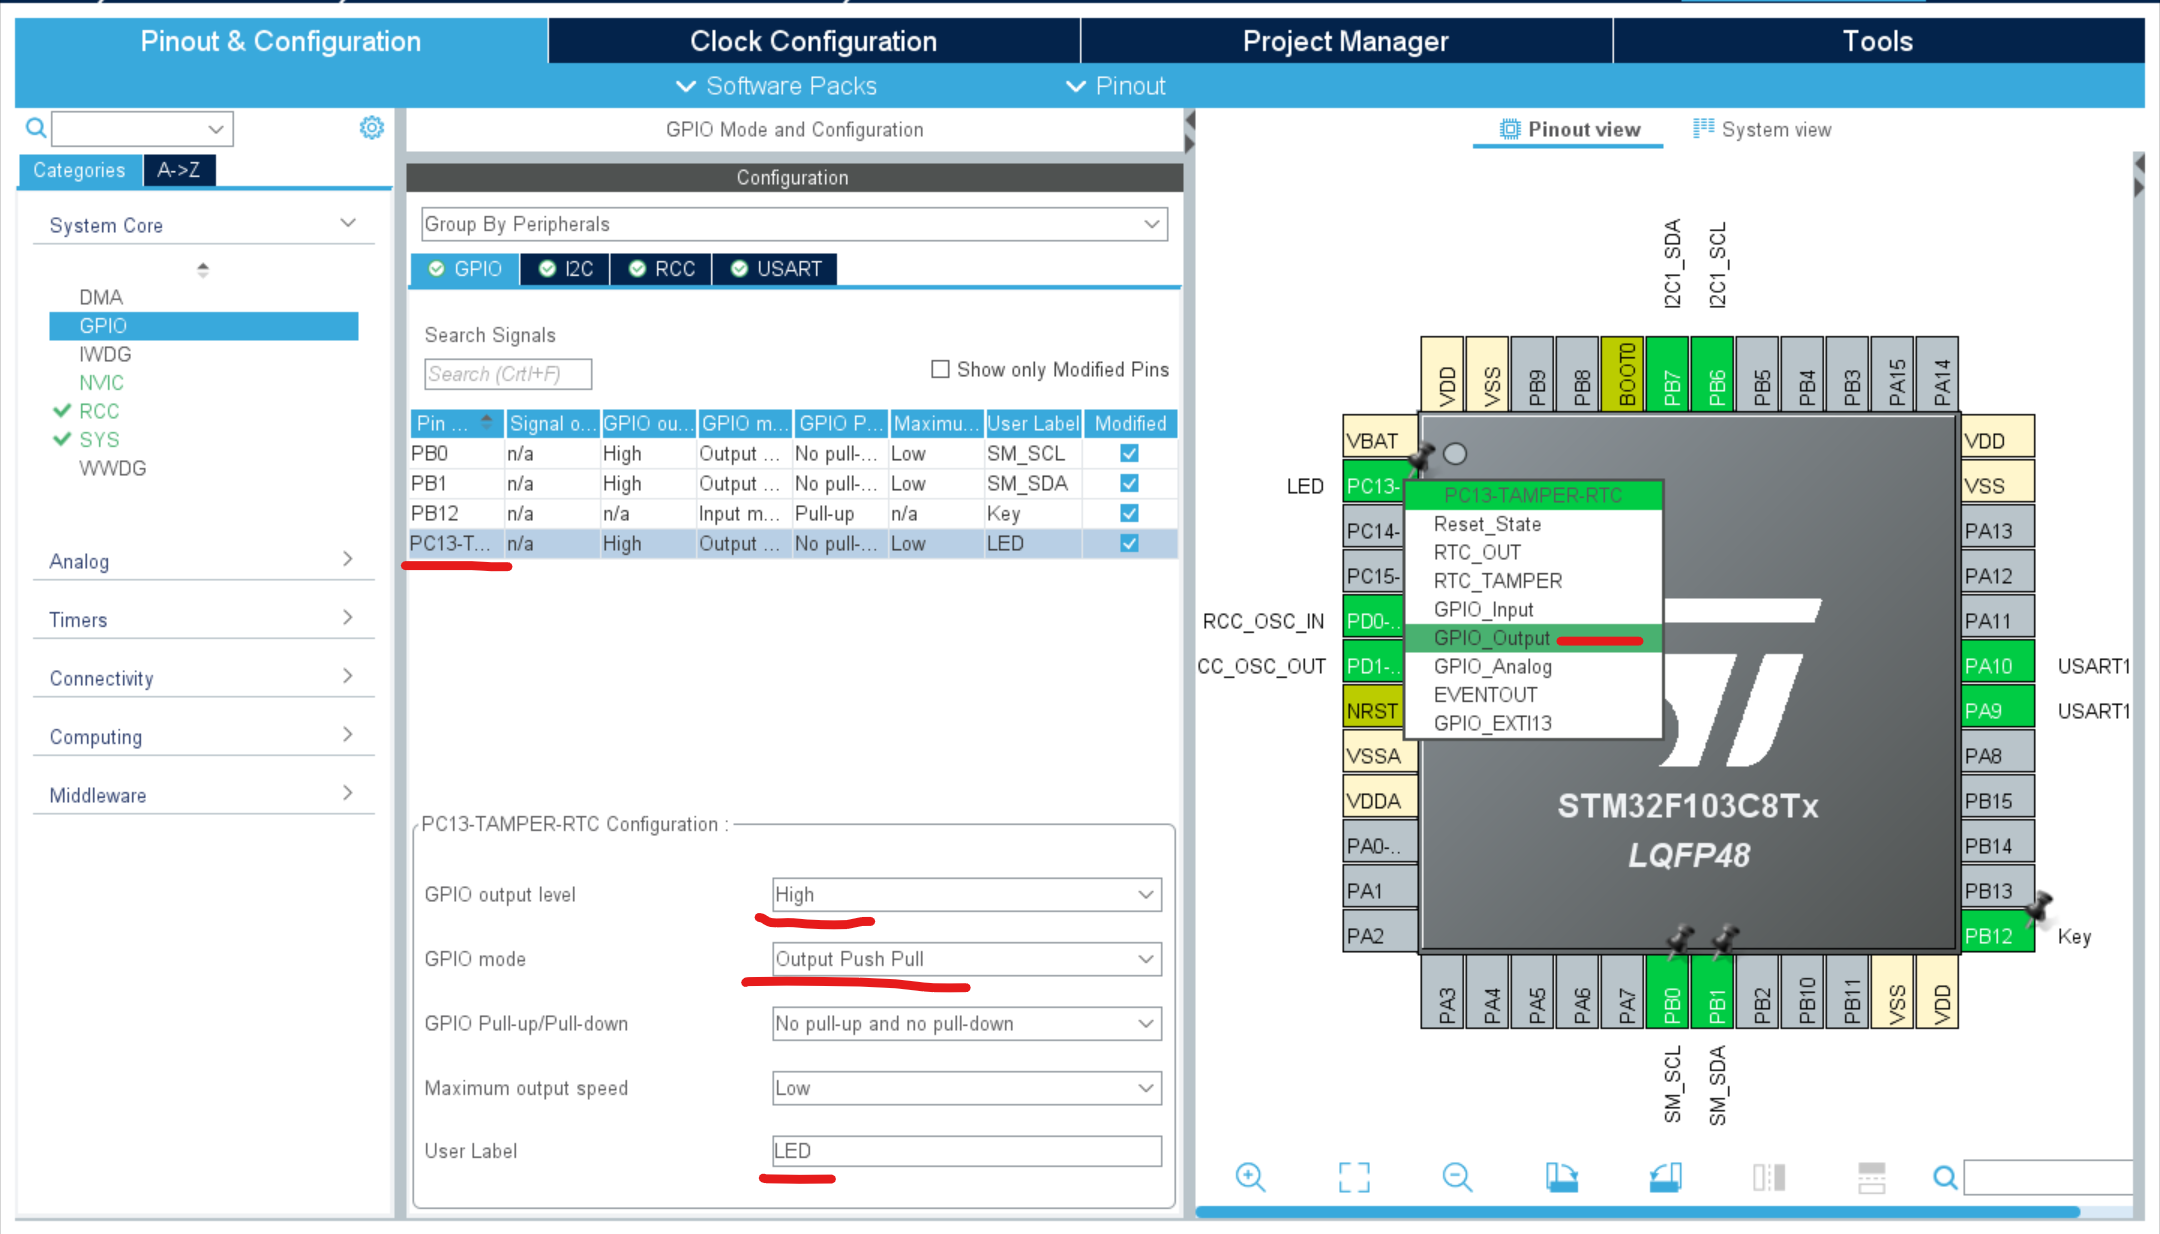Open the GPIO mode dropdown
The image size is (2160, 1234).
[x=966, y=959]
